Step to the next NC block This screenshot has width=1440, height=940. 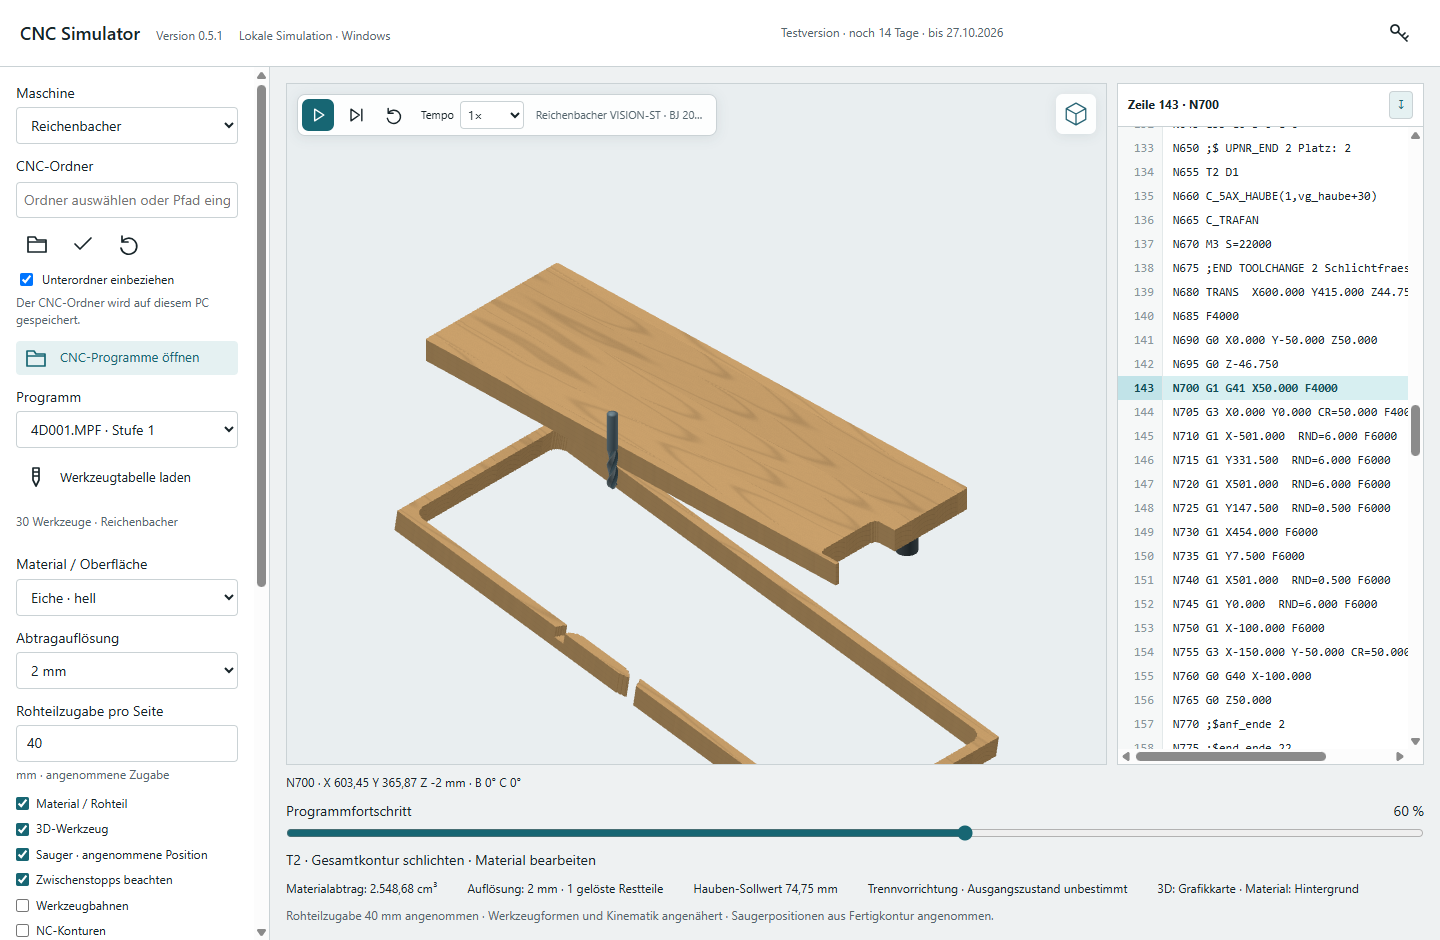coord(356,115)
